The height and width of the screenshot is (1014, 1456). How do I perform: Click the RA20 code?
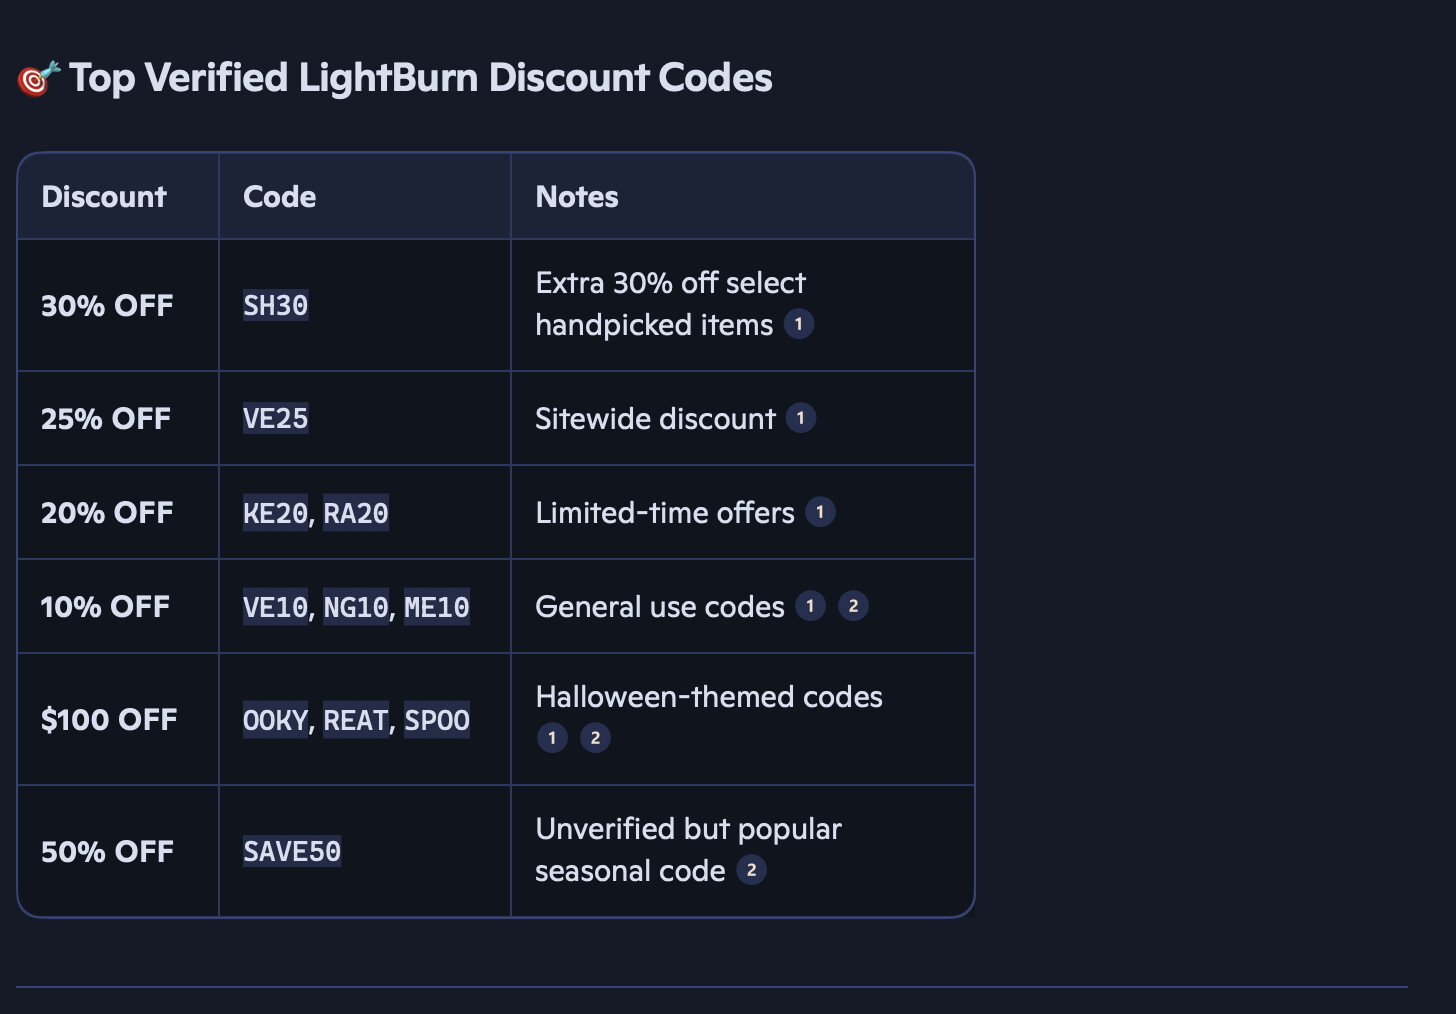(356, 514)
